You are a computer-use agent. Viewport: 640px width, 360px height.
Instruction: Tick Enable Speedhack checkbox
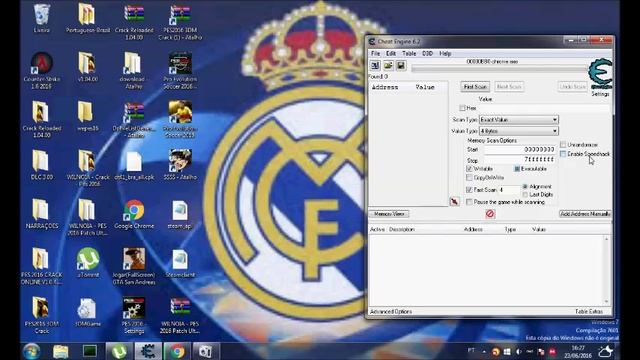[x=563, y=154]
